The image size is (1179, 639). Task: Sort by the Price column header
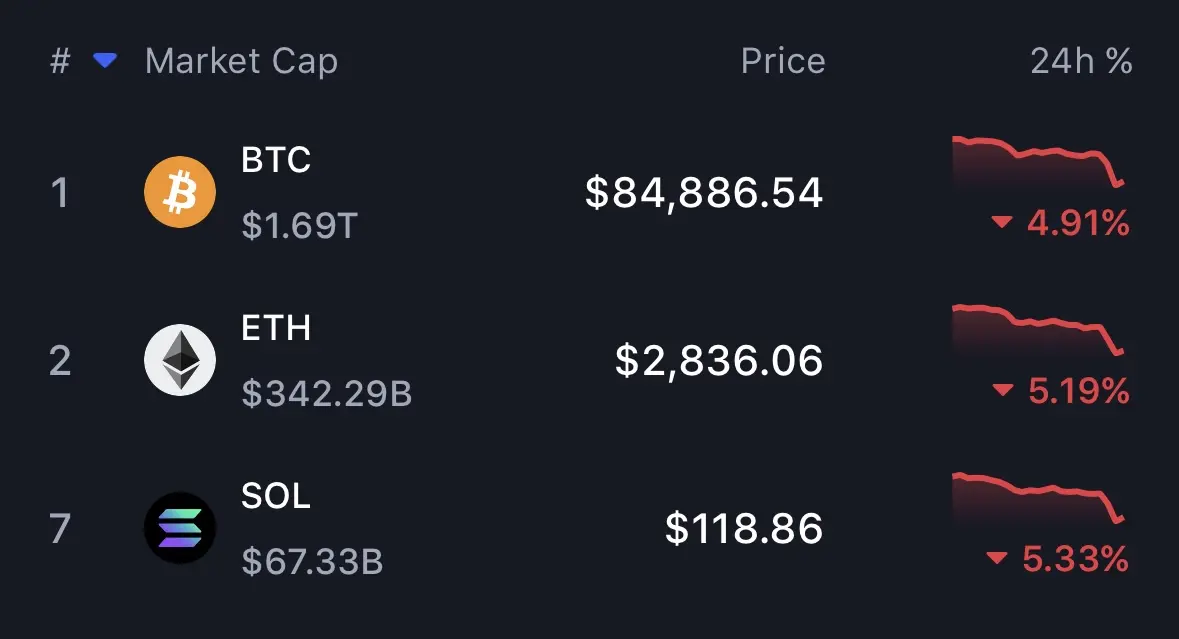click(783, 62)
